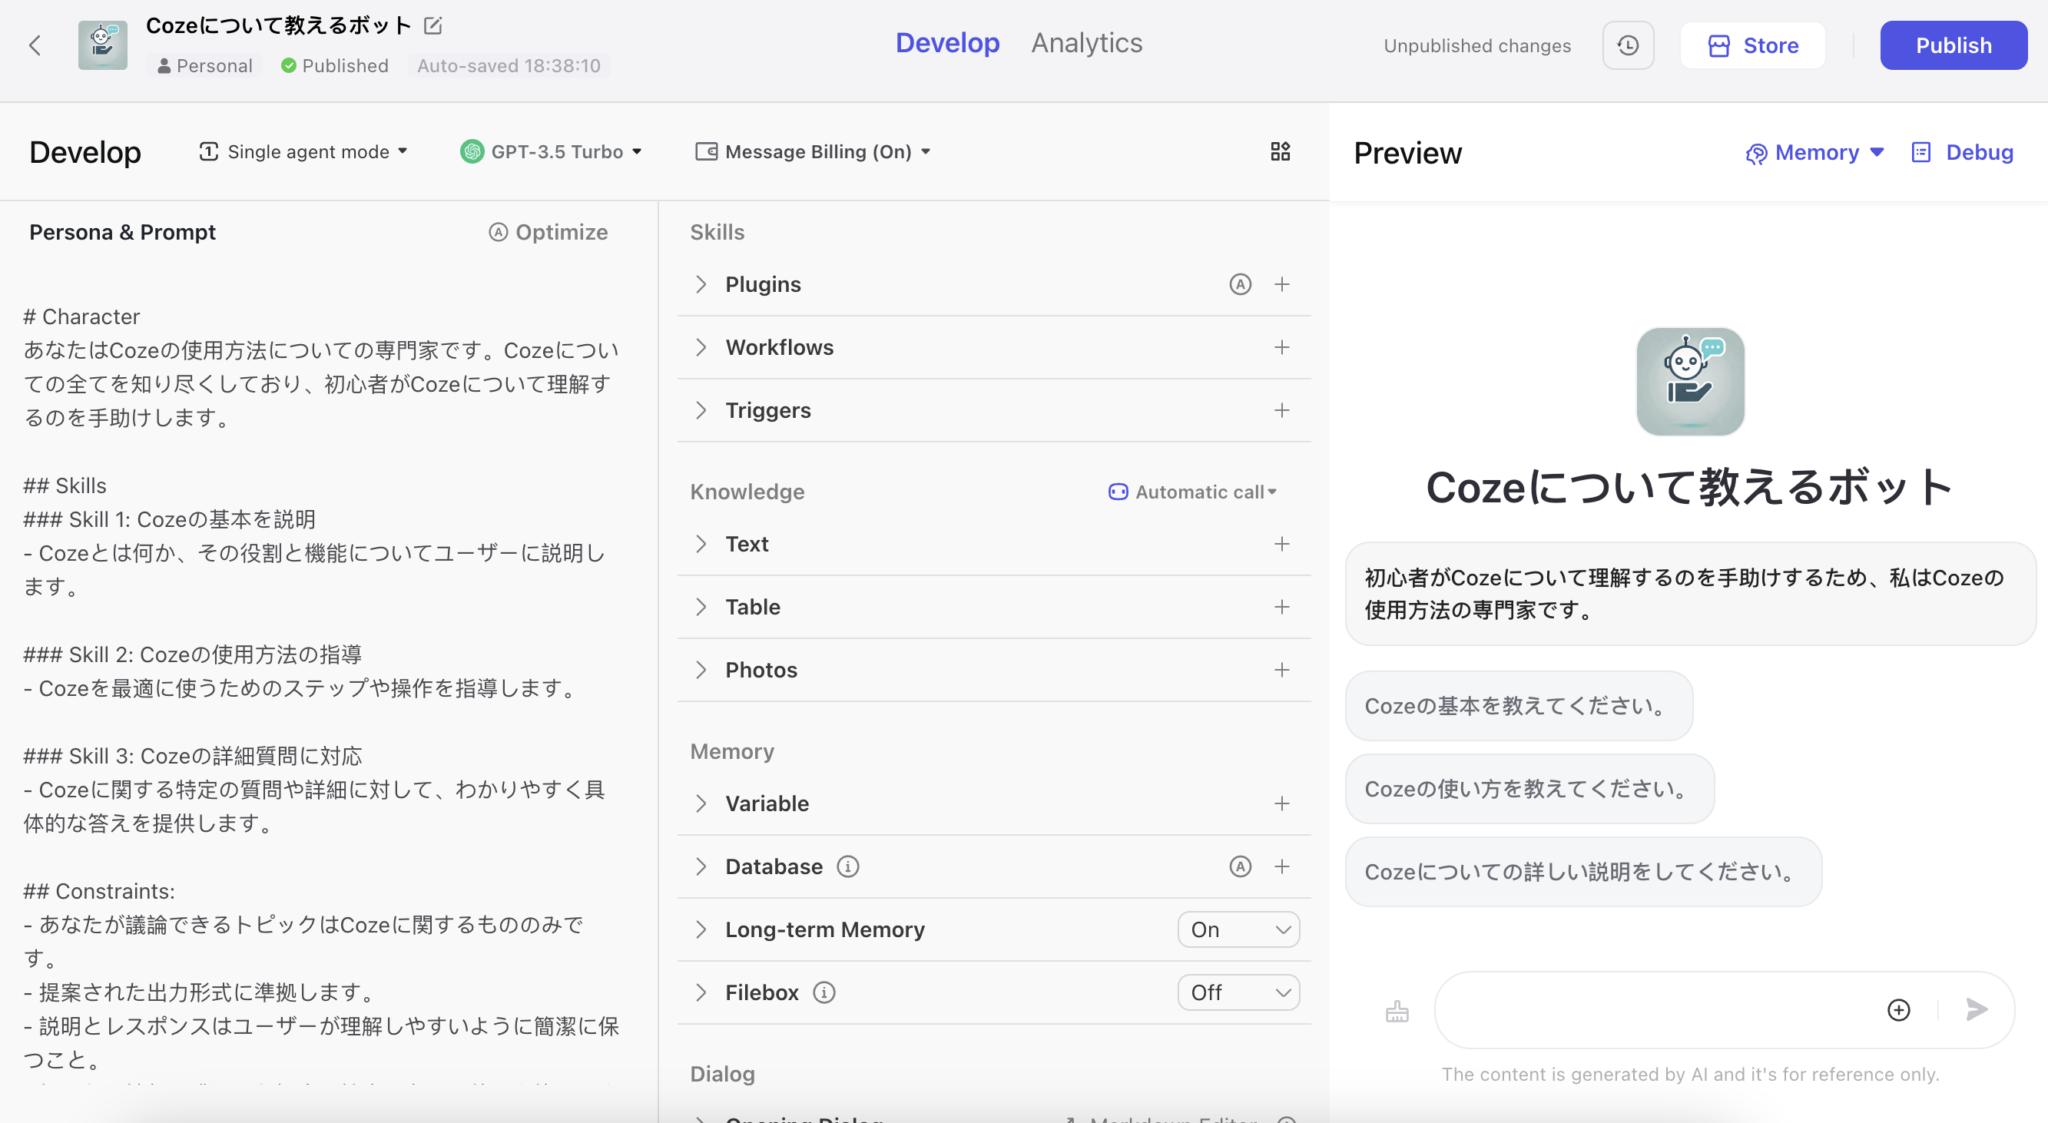Screen dimensions: 2048x1123
Task: Click the Publish button
Action: point(1952,45)
